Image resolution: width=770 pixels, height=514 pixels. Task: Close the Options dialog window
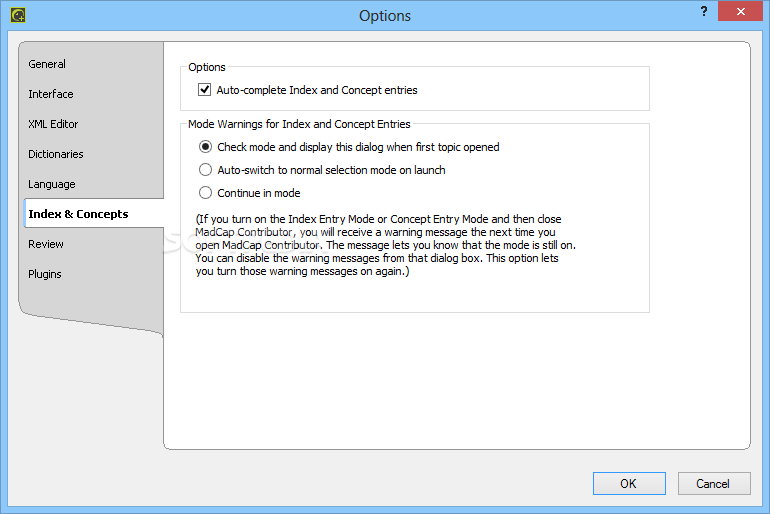pyautogui.click(x=741, y=11)
